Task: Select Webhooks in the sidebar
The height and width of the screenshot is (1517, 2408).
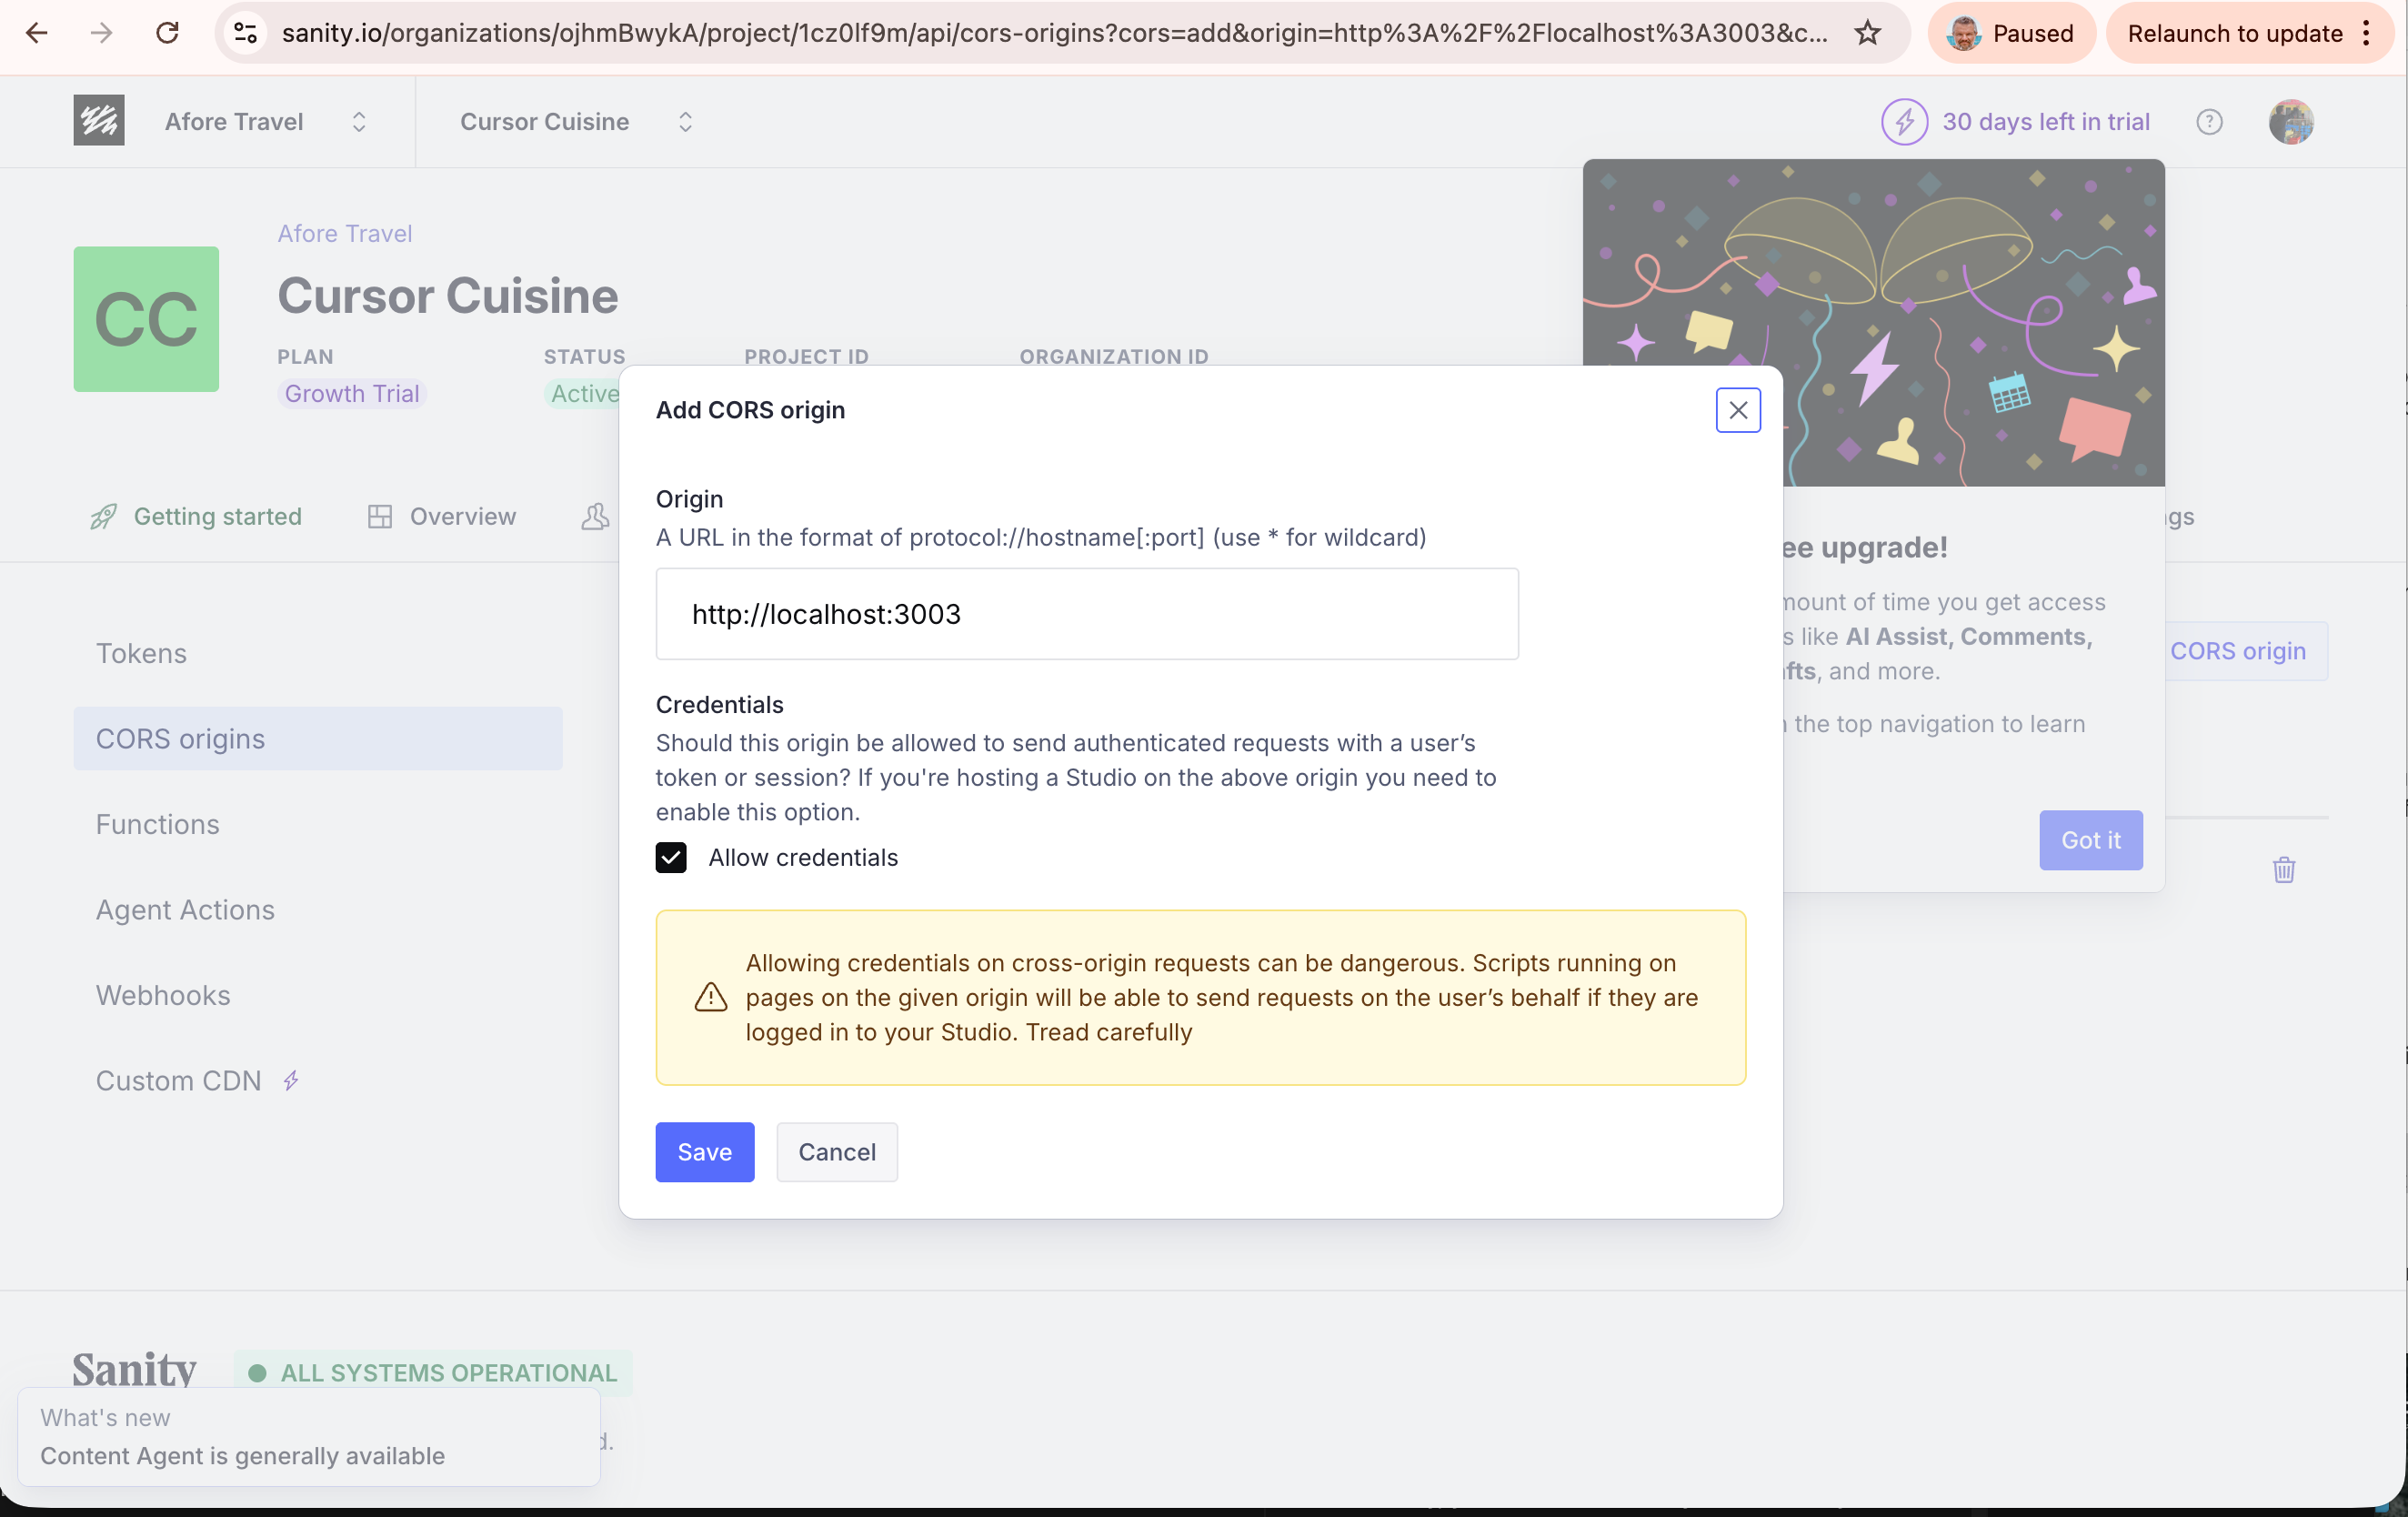Action: click(163, 995)
